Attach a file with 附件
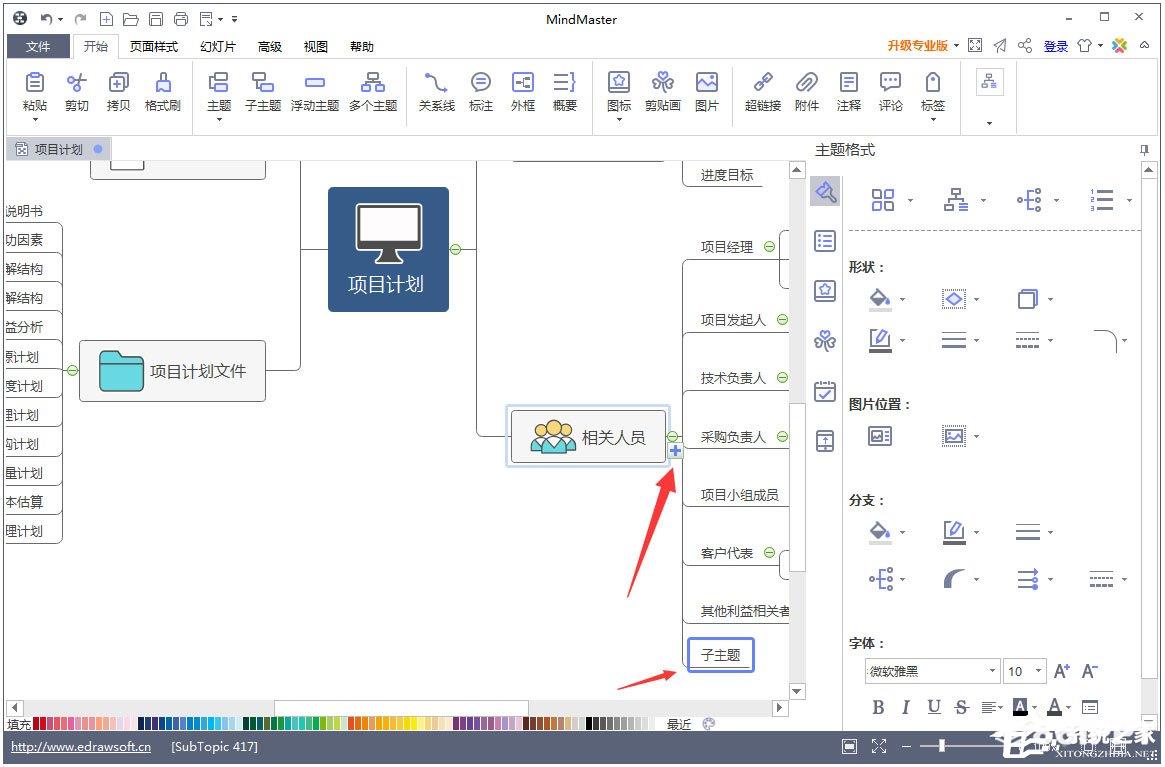1165x767 pixels. (806, 91)
